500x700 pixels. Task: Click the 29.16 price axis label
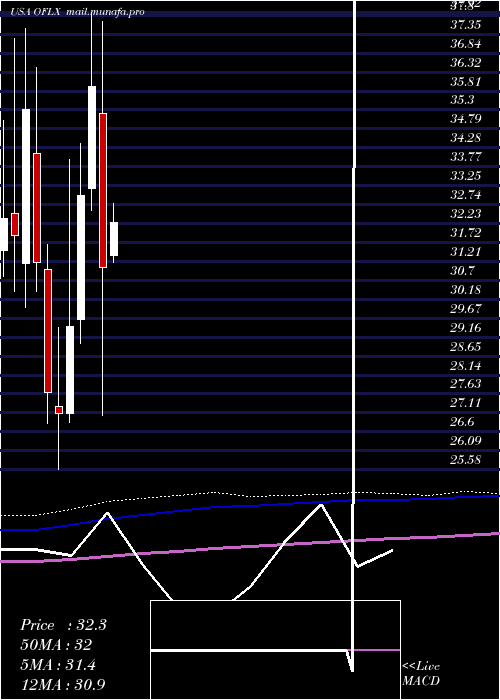coord(465,328)
